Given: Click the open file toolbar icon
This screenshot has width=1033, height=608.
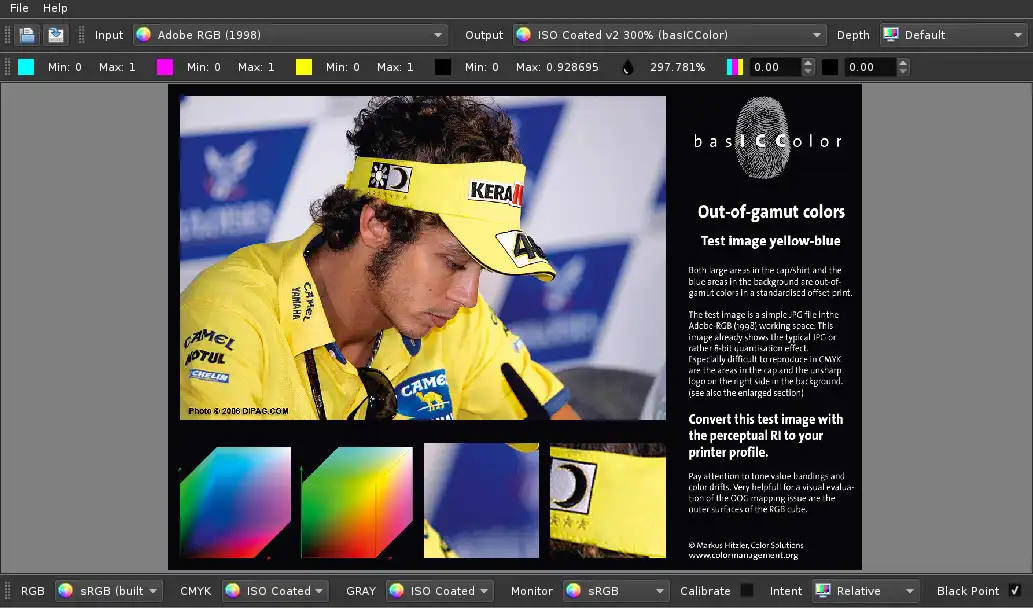Looking at the screenshot, I should (x=27, y=35).
